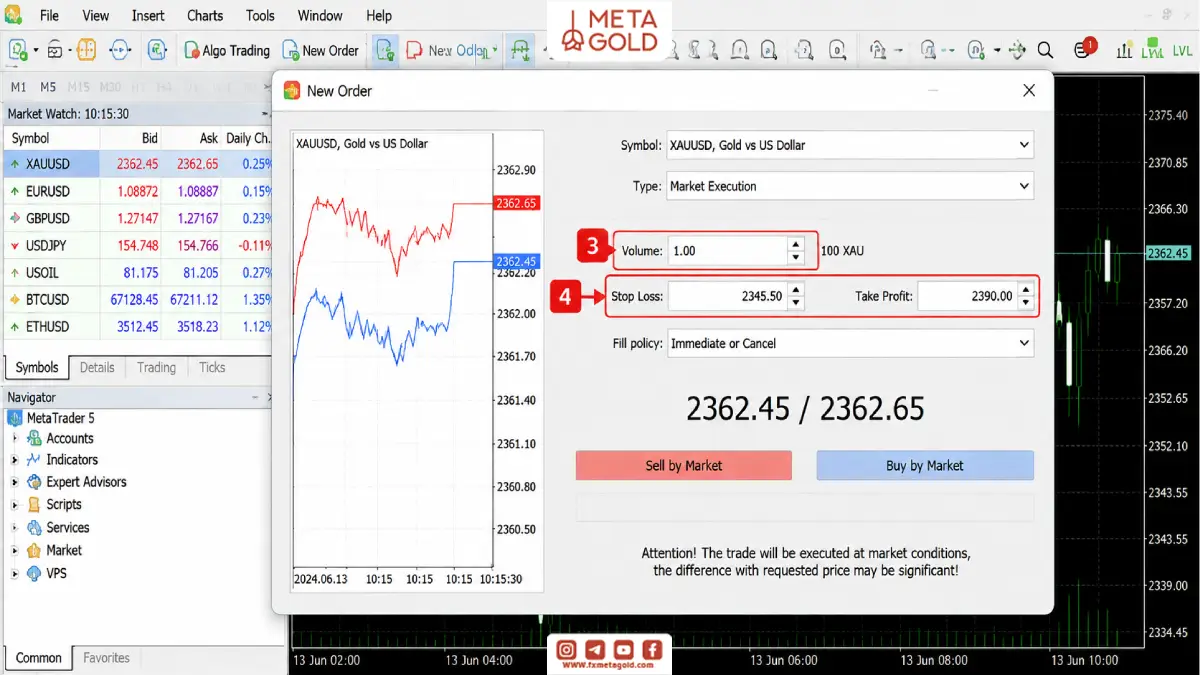Image resolution: width=1200 pixels, height=675 pixels.
Task: Increase Take Profit with up arrow
Action: 1025,290
